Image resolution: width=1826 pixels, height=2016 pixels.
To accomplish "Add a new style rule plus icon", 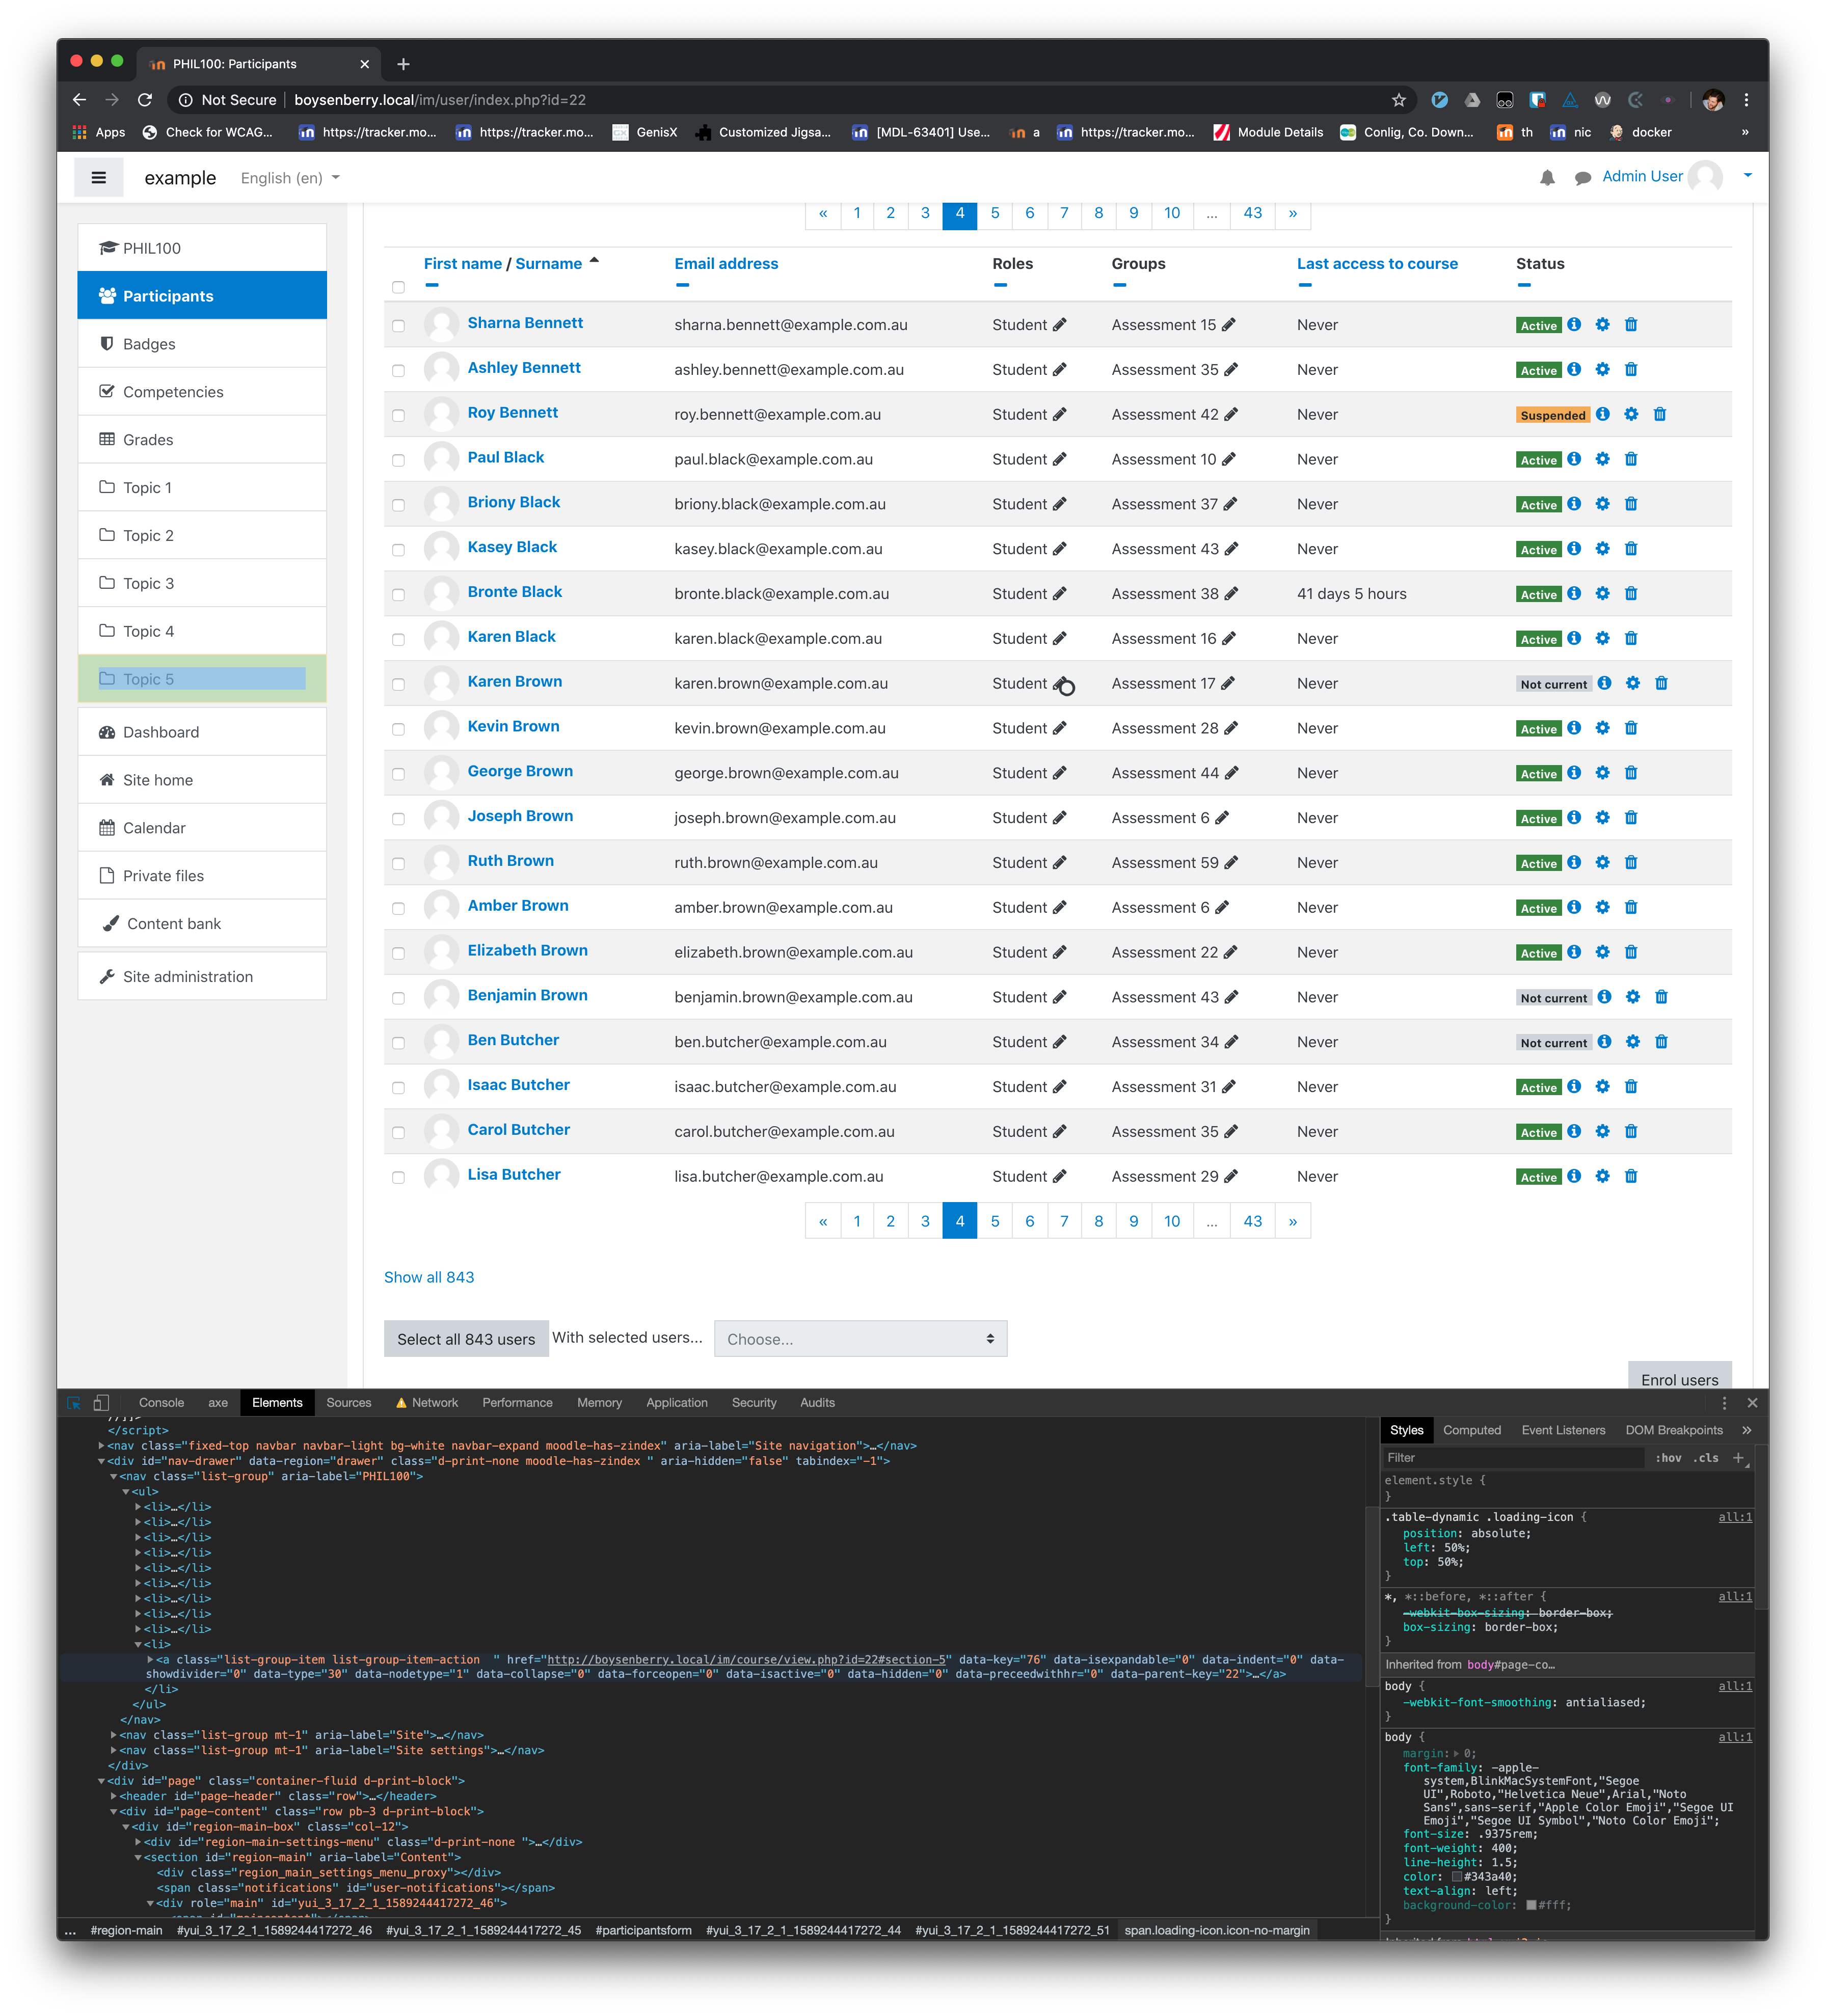I will pos(1738,1458).
